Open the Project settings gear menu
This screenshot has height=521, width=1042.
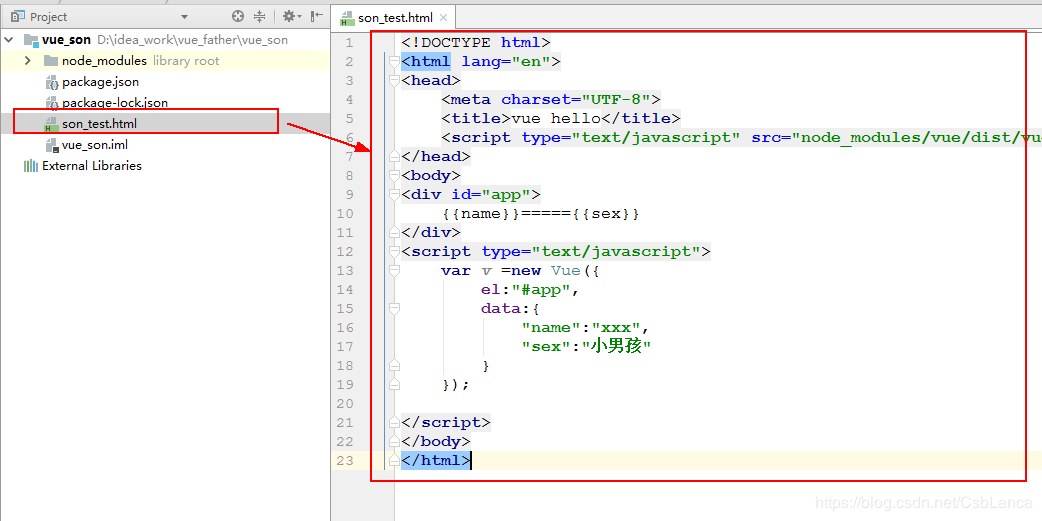pyautogui.click(x=291, y=16)
